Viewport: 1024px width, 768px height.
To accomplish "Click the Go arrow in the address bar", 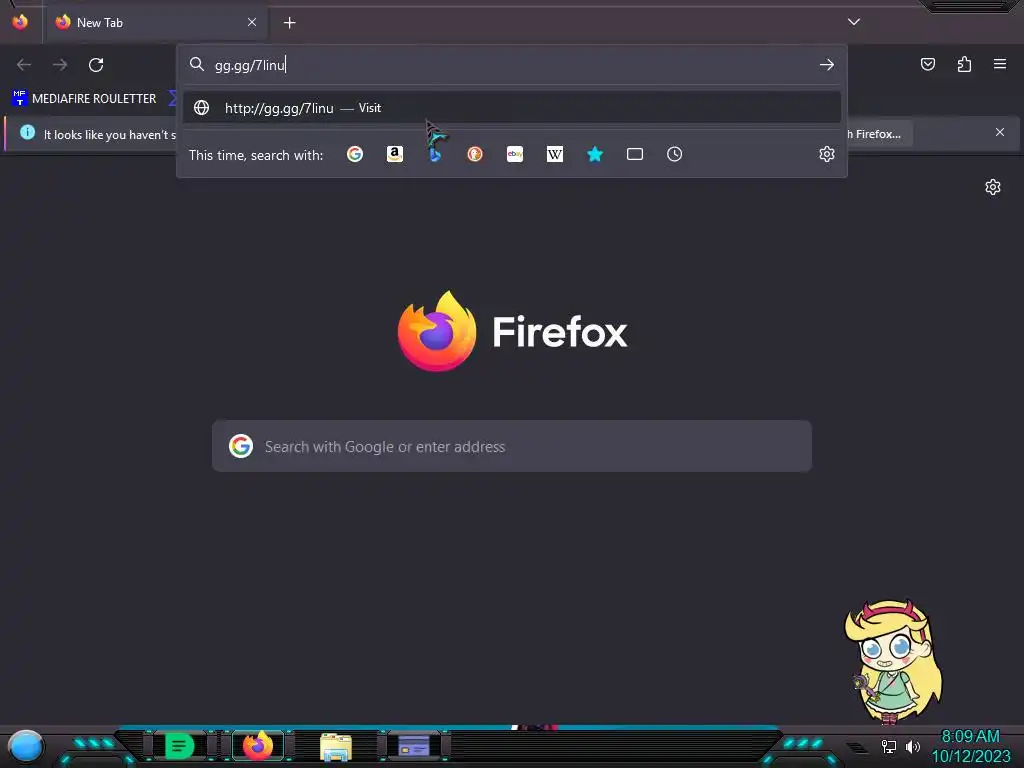I will tap(827, 65).
